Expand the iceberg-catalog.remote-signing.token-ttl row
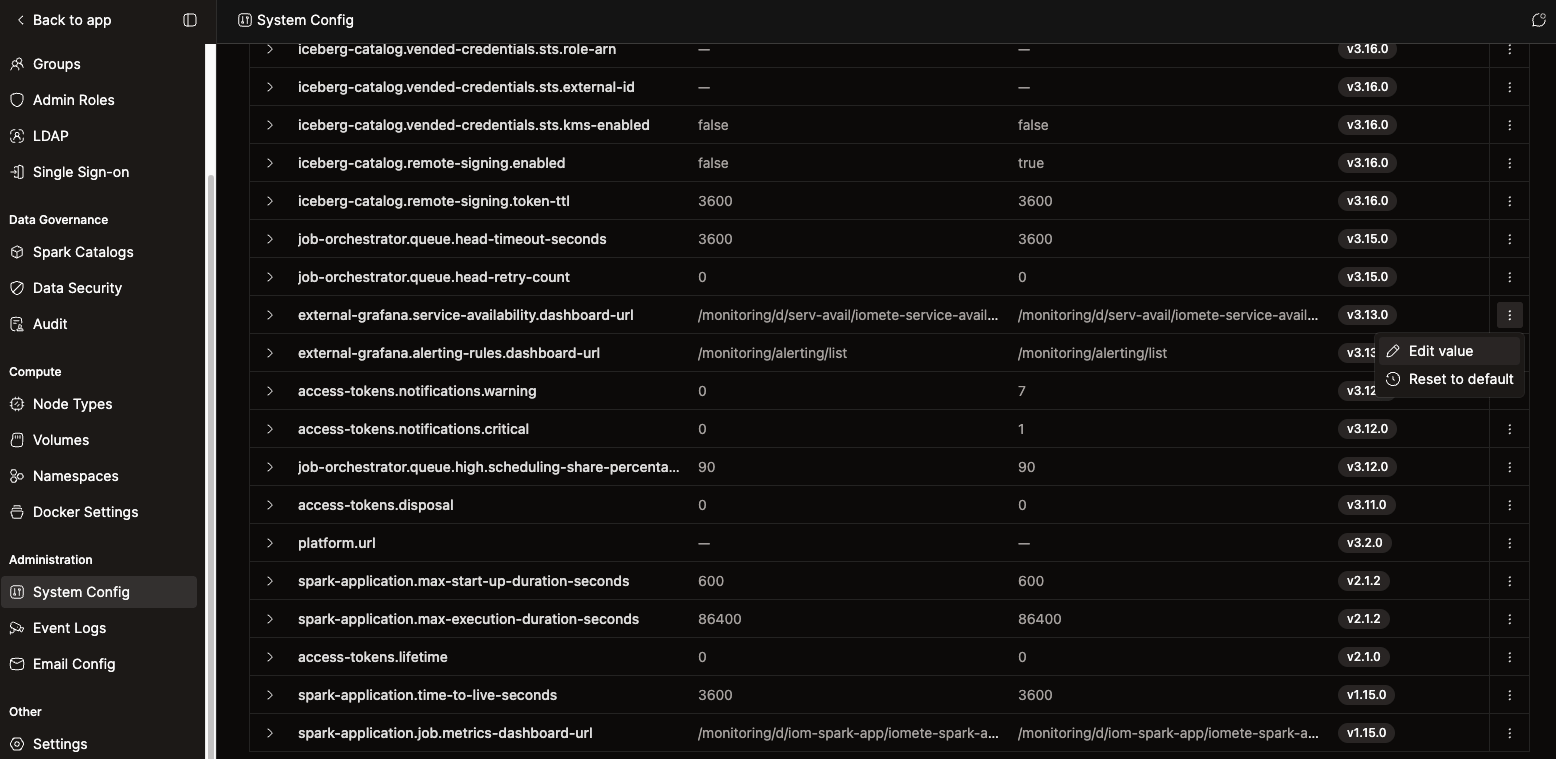Viewport: 1556px width, 759px height. point(270,201)
